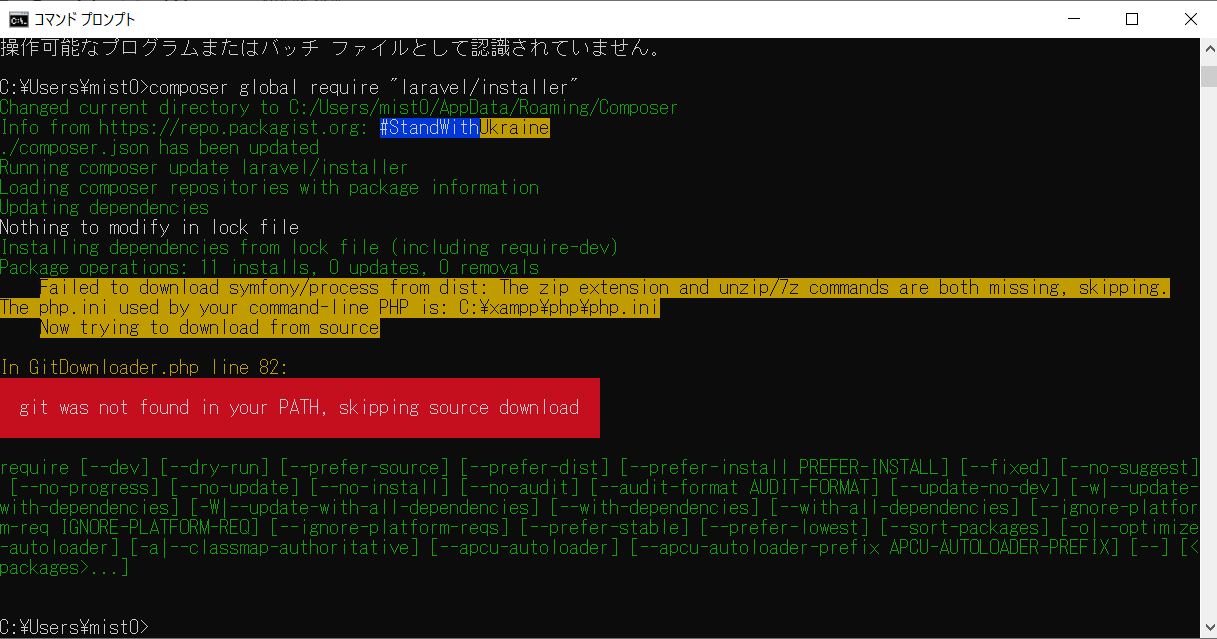Click the php.ini path warning text
1217x639 pixels.
click(330, 307)
